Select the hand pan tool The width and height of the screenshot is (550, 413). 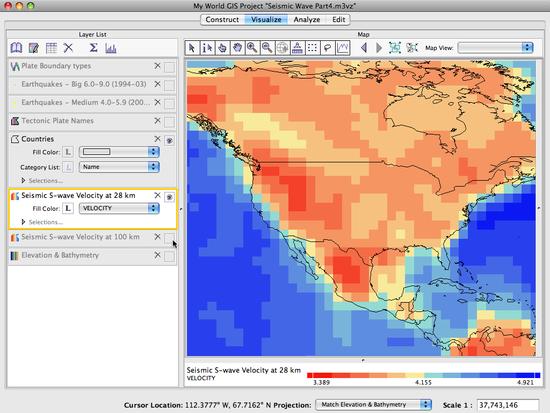click(237, 48)
